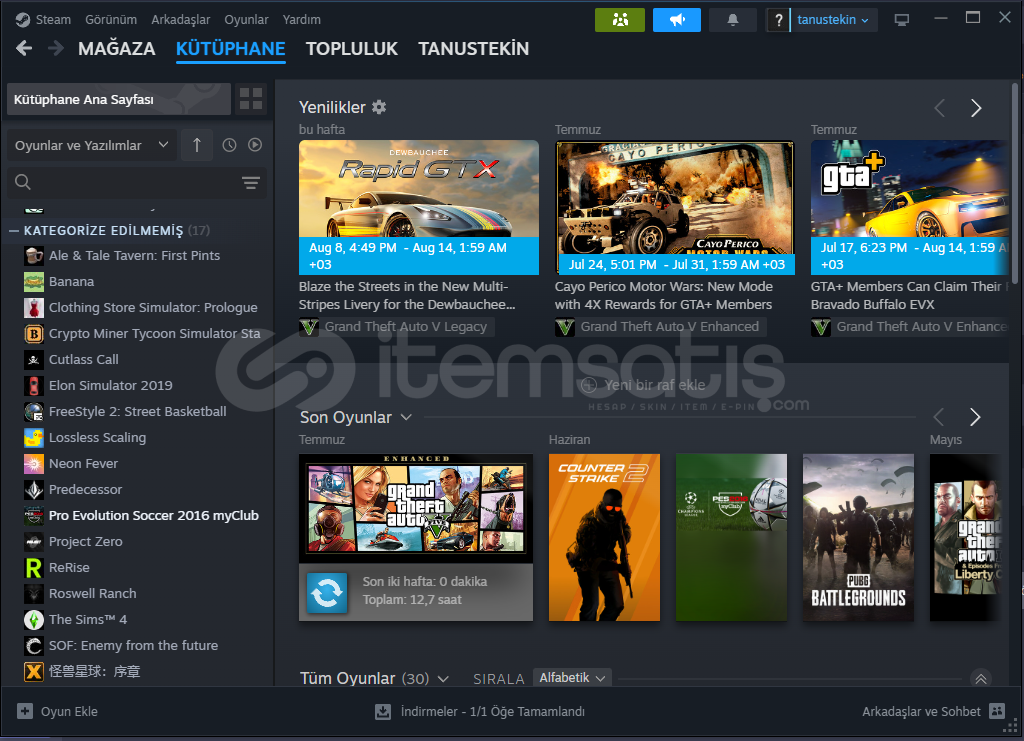Image resolution: width=1024 pixels, height=741 pixels.
Task: Open Tüm Oyunlar shelf dropdown
Action: [443, 678]
